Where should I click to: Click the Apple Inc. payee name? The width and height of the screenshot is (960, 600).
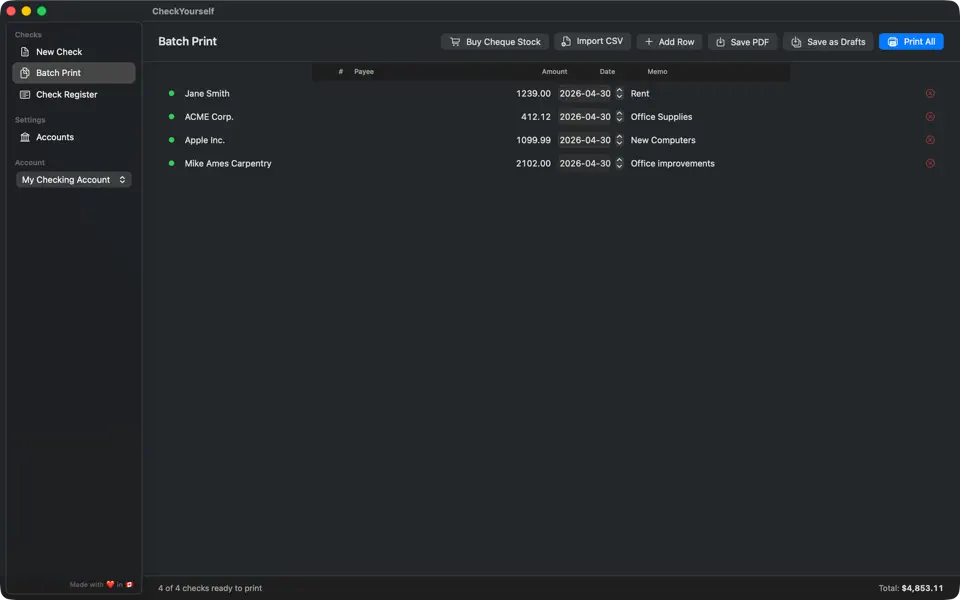[x=204, y=140]
